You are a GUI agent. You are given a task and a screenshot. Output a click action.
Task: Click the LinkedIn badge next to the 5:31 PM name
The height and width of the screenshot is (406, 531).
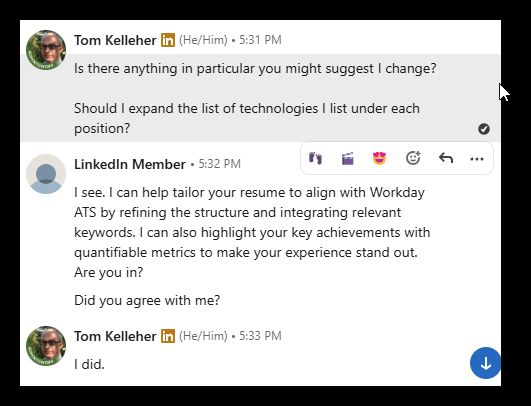click(x=168, y=40)
